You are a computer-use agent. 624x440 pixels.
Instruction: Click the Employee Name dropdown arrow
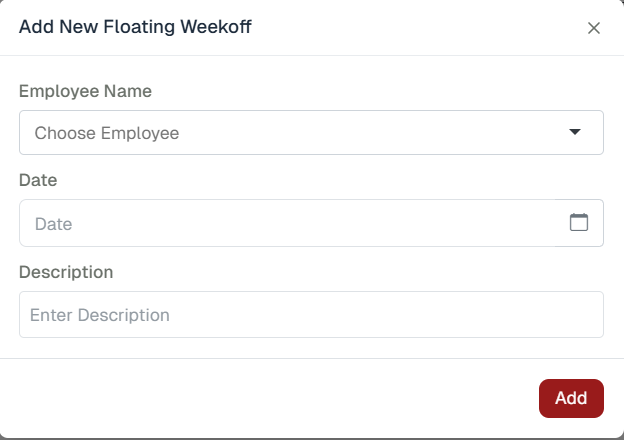574,132
